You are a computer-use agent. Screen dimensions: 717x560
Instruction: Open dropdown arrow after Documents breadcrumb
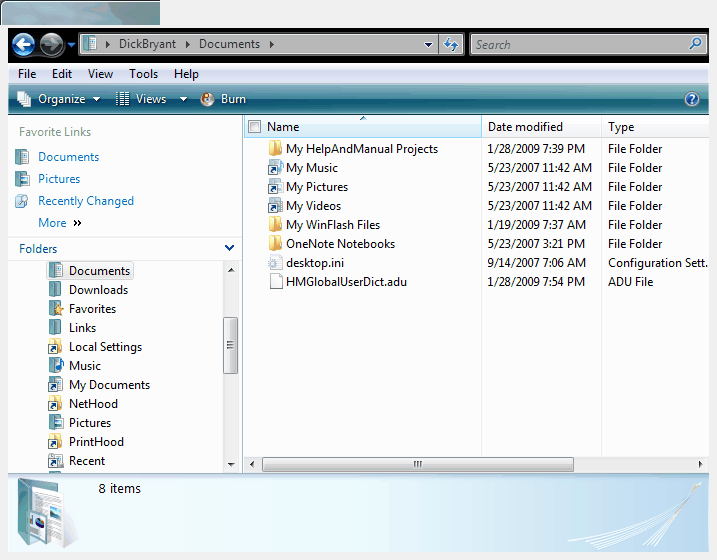tap(272, 44)
